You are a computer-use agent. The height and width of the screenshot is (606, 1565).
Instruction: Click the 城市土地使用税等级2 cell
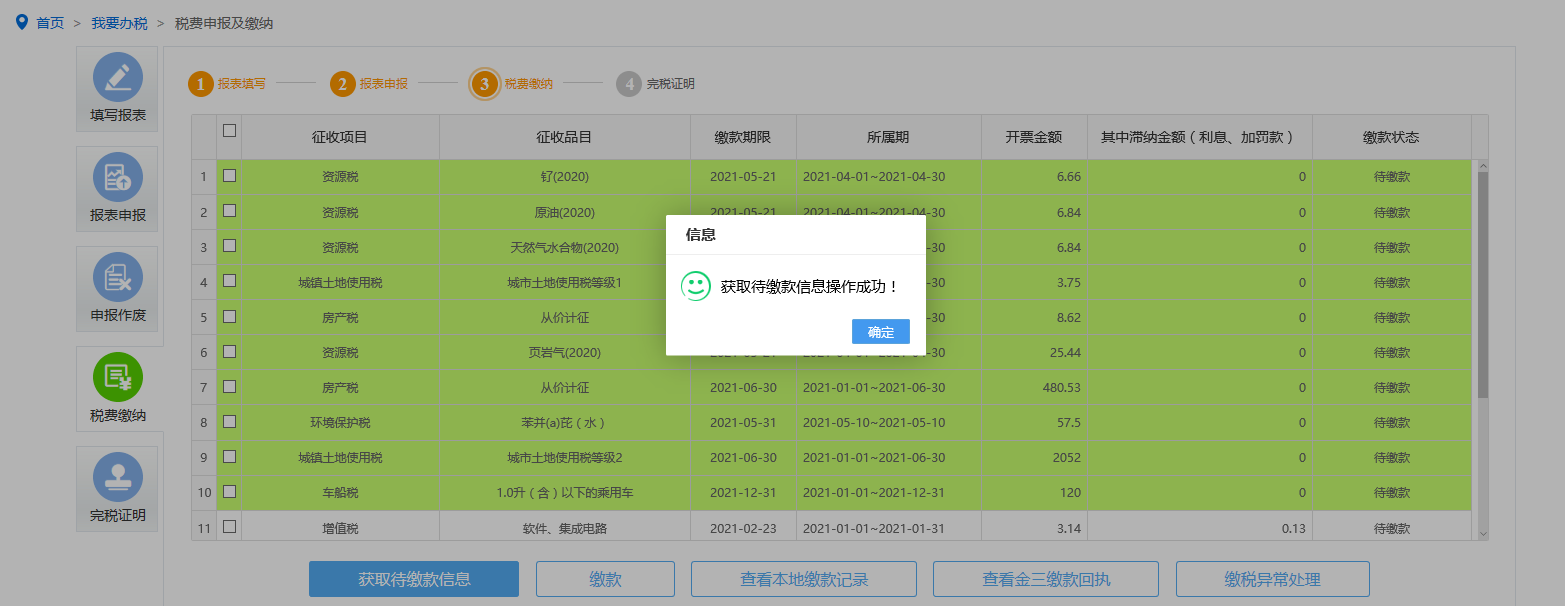tap(565, 458)
